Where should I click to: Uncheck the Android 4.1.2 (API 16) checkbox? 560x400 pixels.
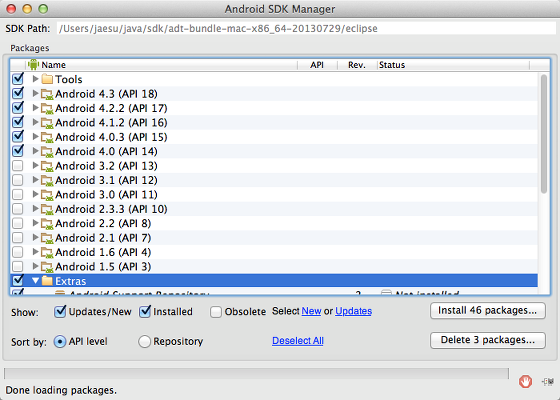click(x=18, y=122)
